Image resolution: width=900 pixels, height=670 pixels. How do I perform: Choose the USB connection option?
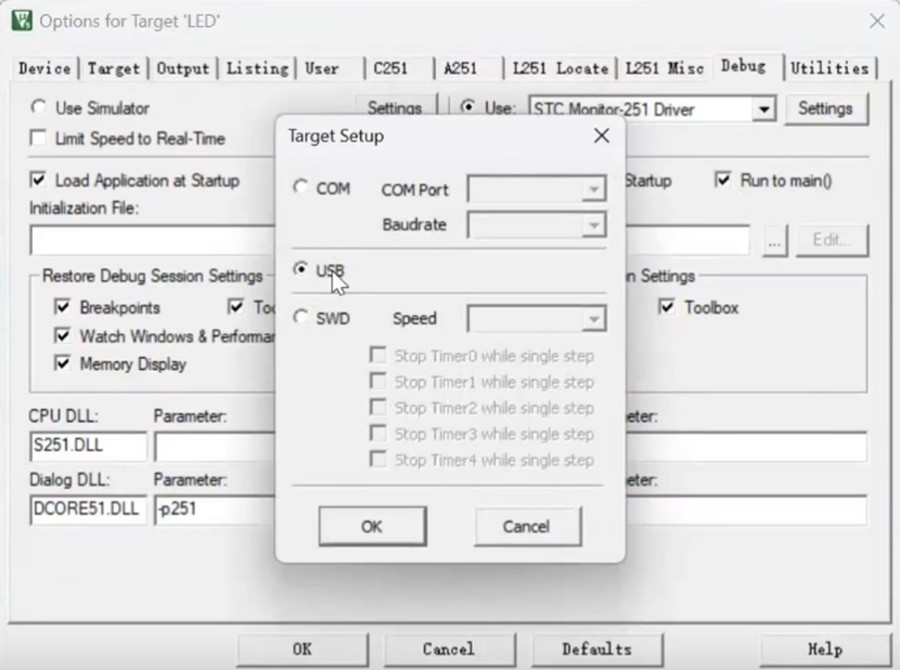click(x=301, y=270)
